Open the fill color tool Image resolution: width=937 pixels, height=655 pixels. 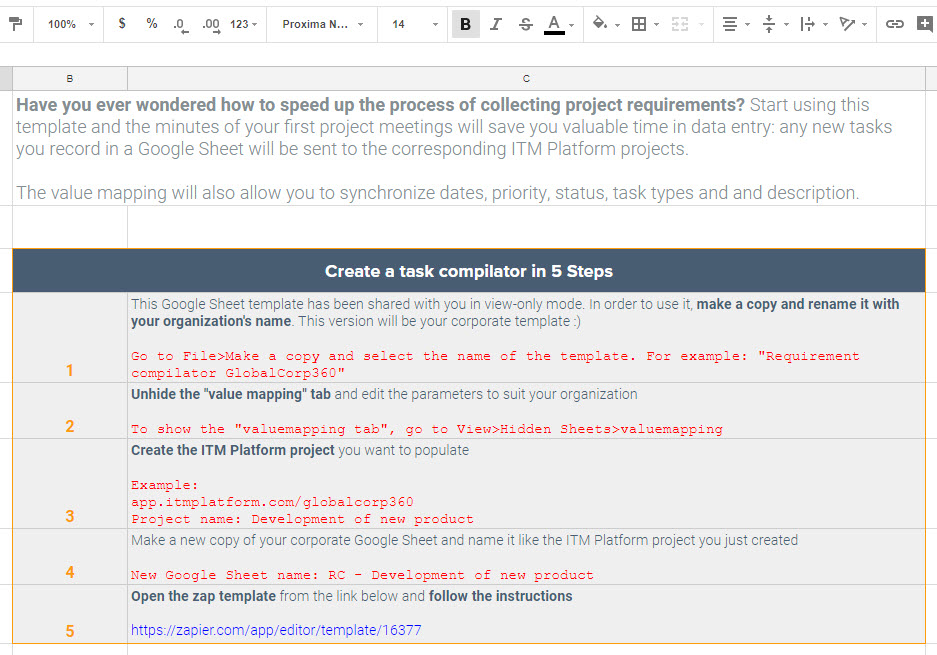pyautogui.click(x=601, y=24)
